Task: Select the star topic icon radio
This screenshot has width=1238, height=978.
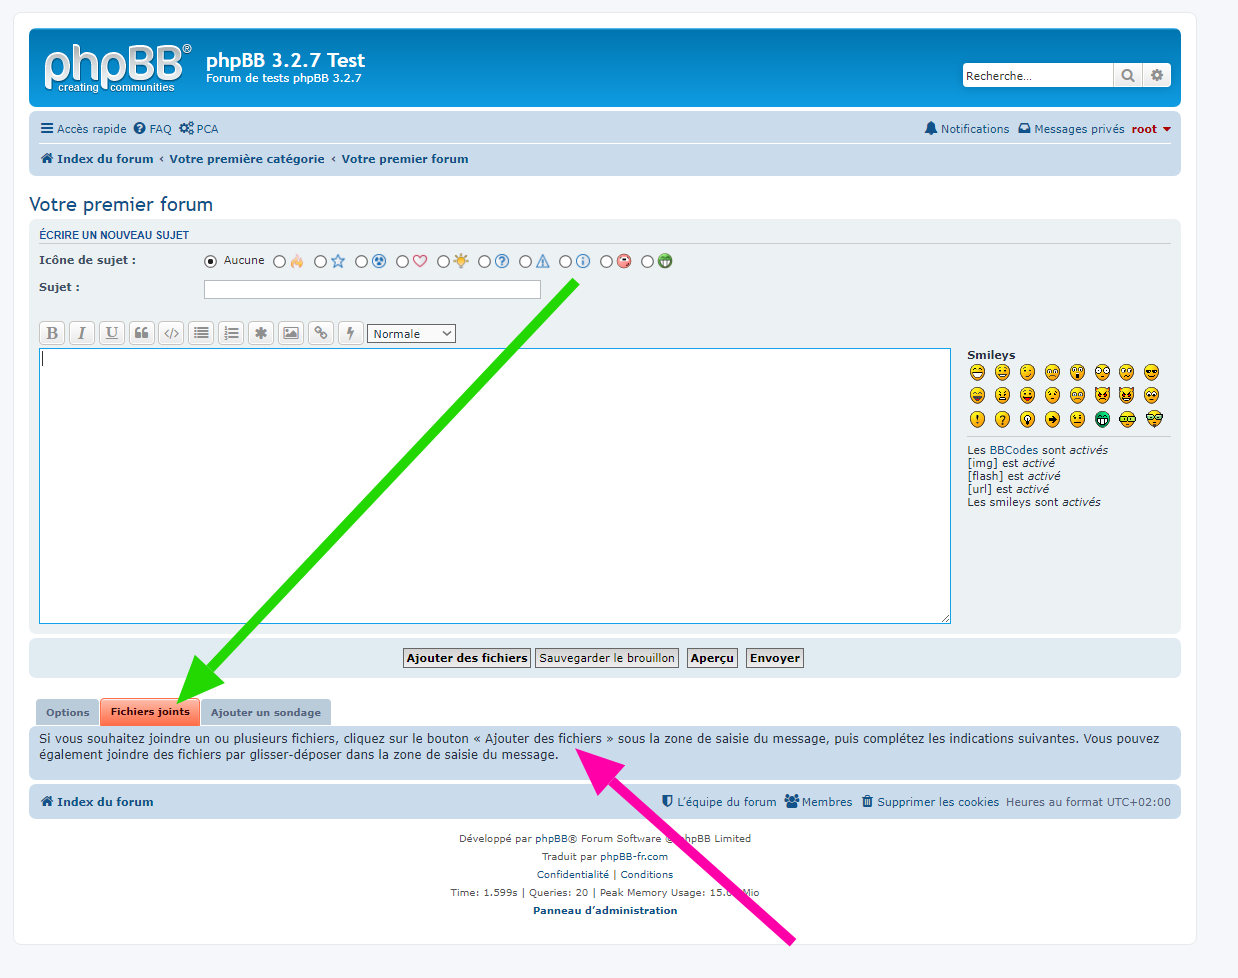Action: tap(320, 262)
